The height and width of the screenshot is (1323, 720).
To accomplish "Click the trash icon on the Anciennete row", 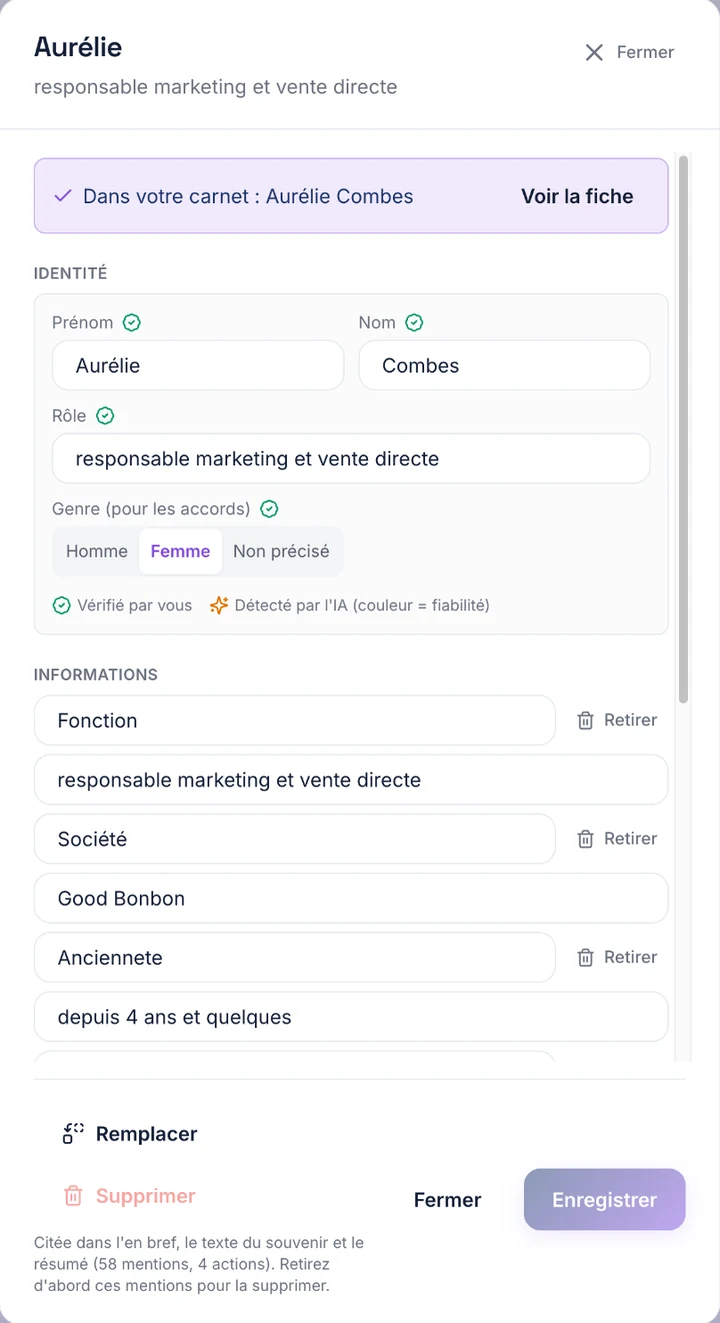I will (x=586, y=957).
